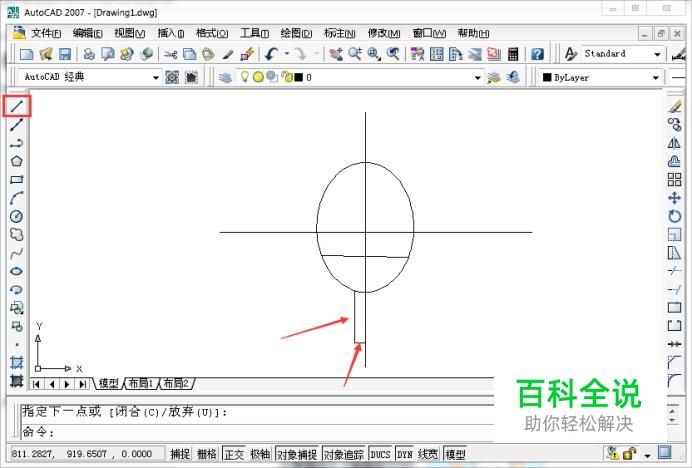Toggle DUCS mode

pyautogui.click(x=380, y=454)
